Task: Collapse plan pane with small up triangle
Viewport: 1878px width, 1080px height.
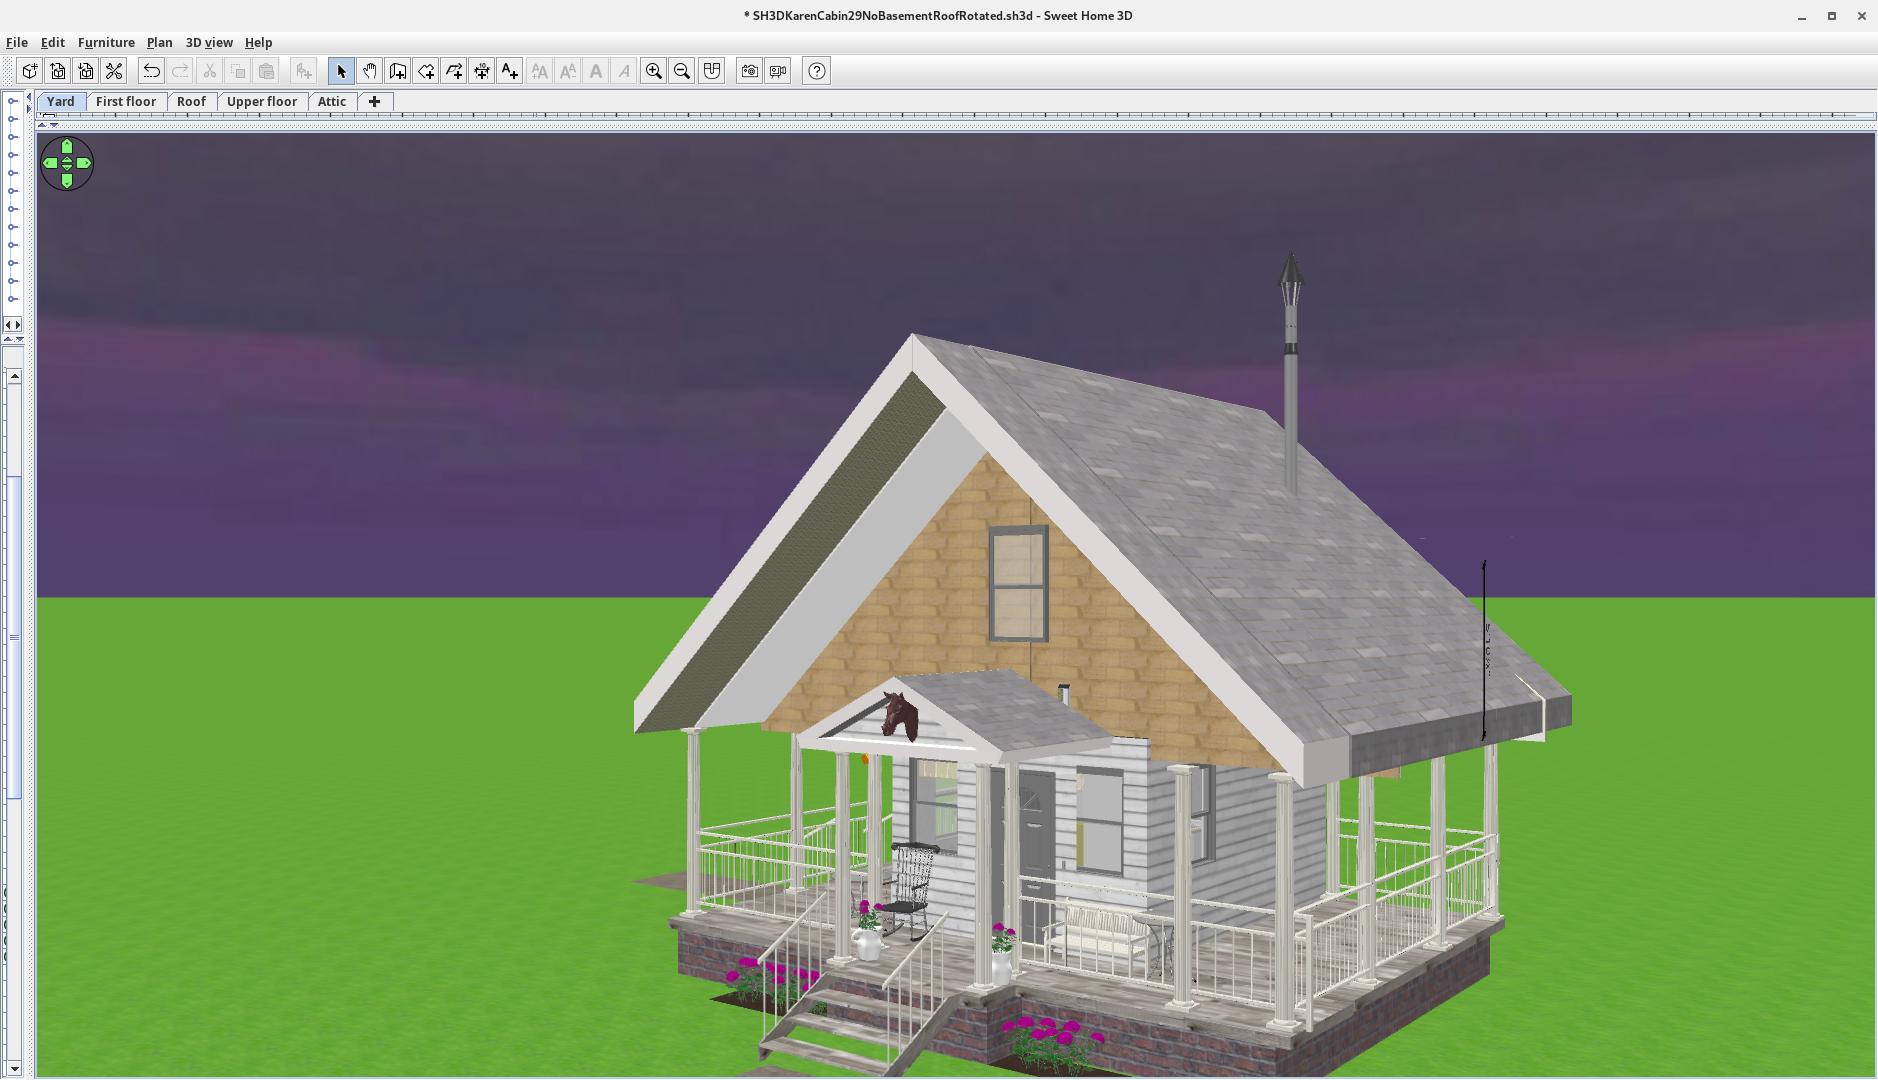Action: click(41, 125)
